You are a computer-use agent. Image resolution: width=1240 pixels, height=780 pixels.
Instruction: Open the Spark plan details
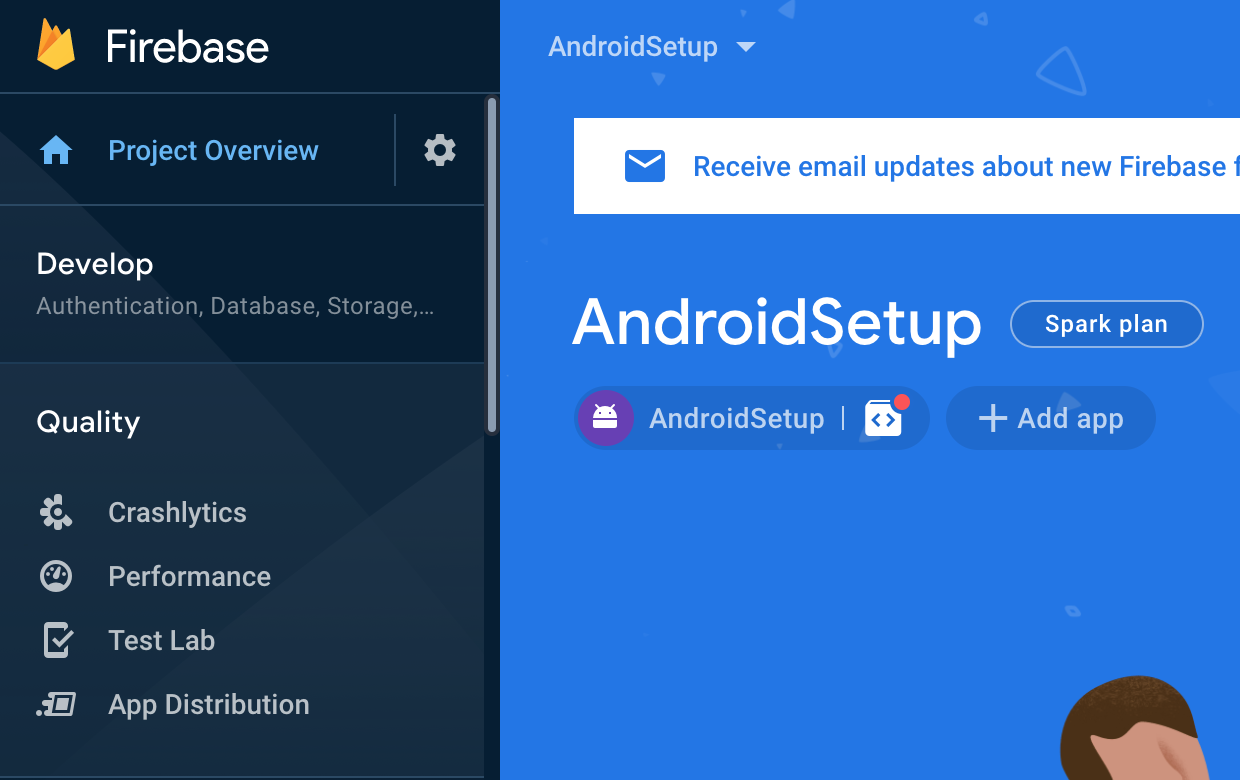[x=1106, y=323]
